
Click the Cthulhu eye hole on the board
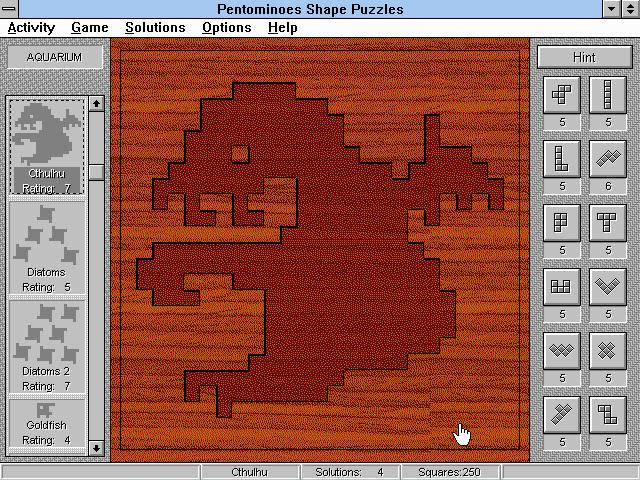[240, 154]
